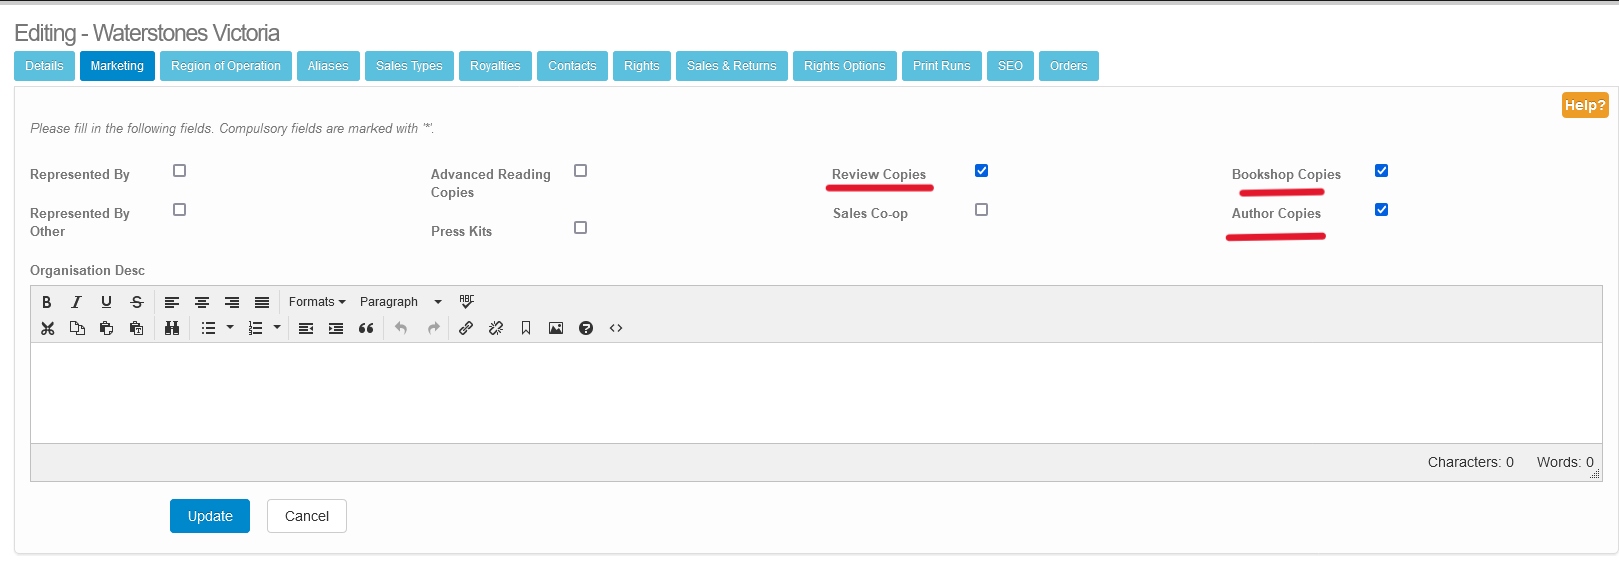
Task: Decrease the indent
Action: [x=306, y=328]
